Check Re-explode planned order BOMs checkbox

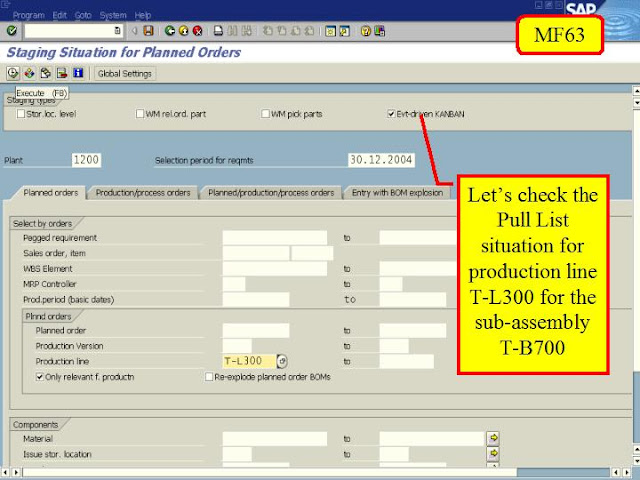point(209,377)
